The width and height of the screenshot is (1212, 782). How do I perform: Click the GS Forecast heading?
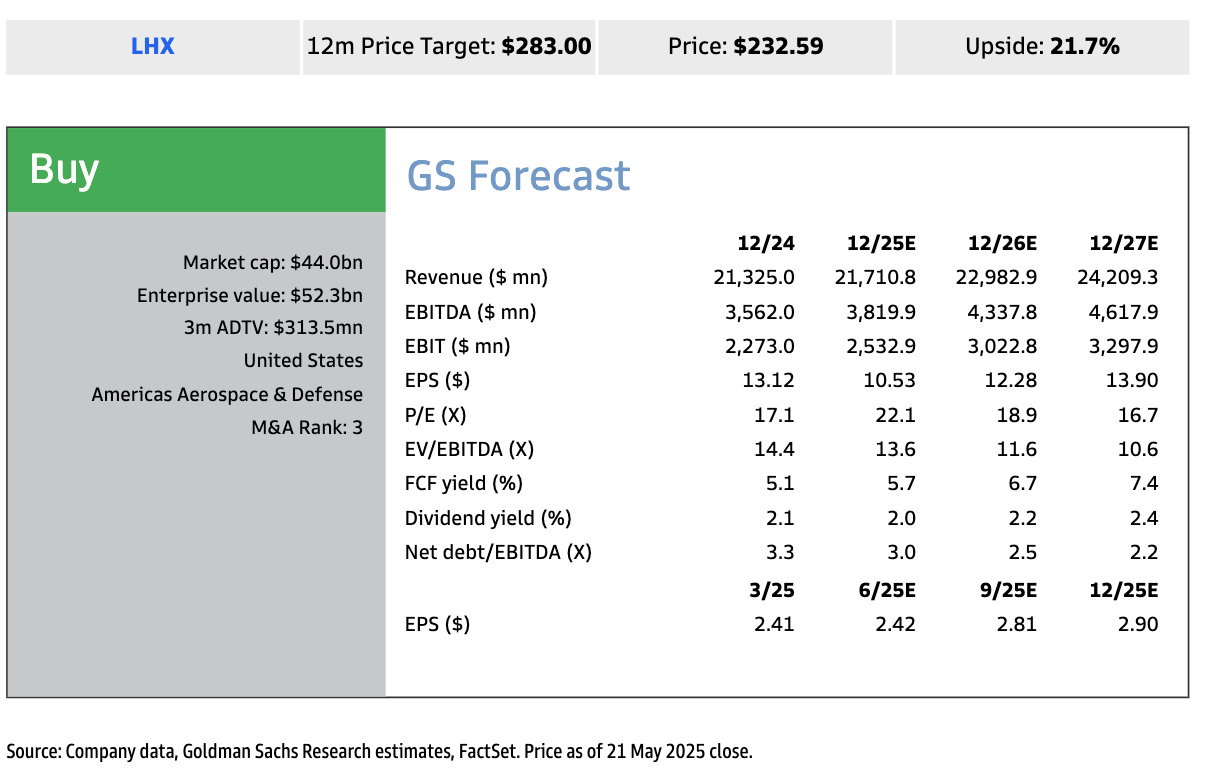(518, 176)
